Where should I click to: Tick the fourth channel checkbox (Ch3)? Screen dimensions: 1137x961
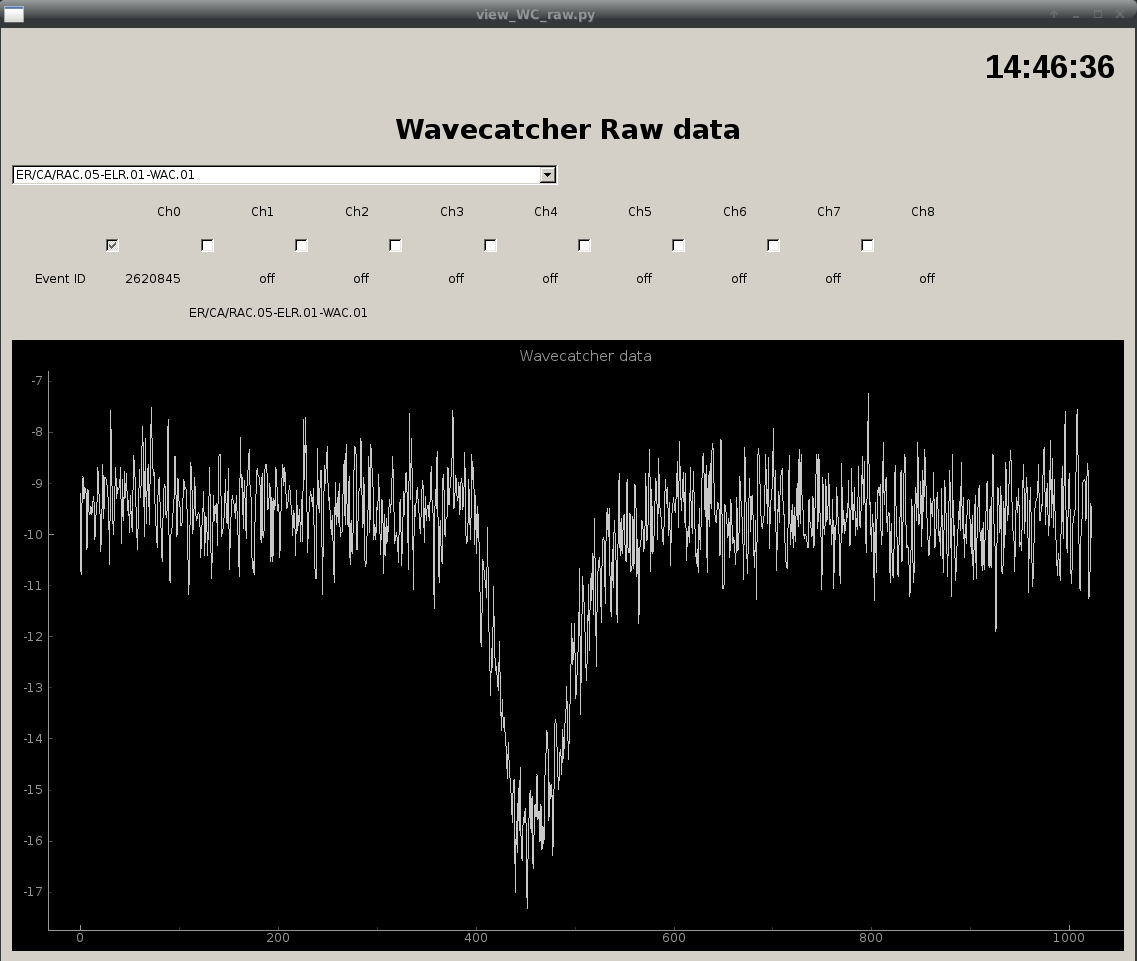tap(395, 245)
